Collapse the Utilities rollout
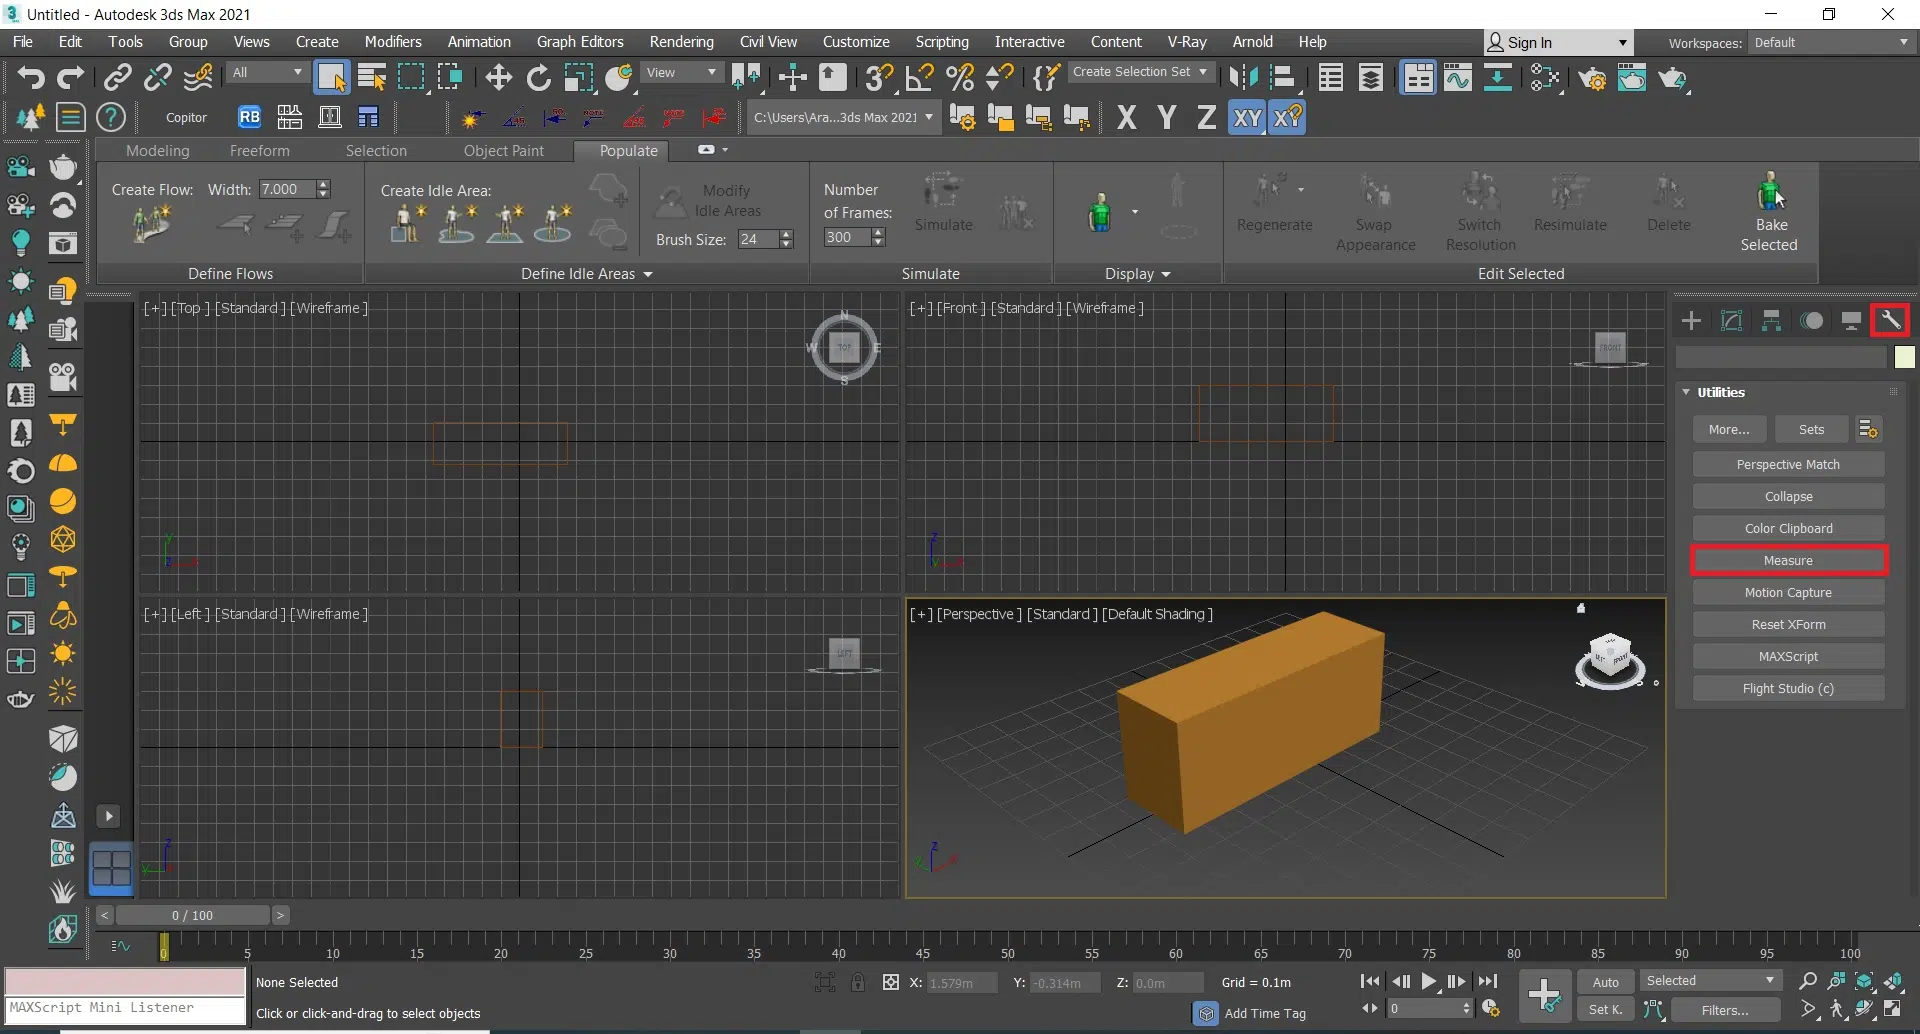The height and width of the screenshot is (1034, 1920). pos(1687,392)
